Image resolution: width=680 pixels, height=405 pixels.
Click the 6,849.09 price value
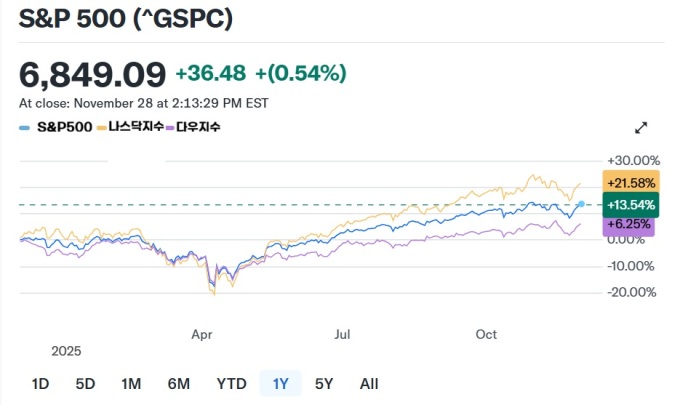coord(92,74)
